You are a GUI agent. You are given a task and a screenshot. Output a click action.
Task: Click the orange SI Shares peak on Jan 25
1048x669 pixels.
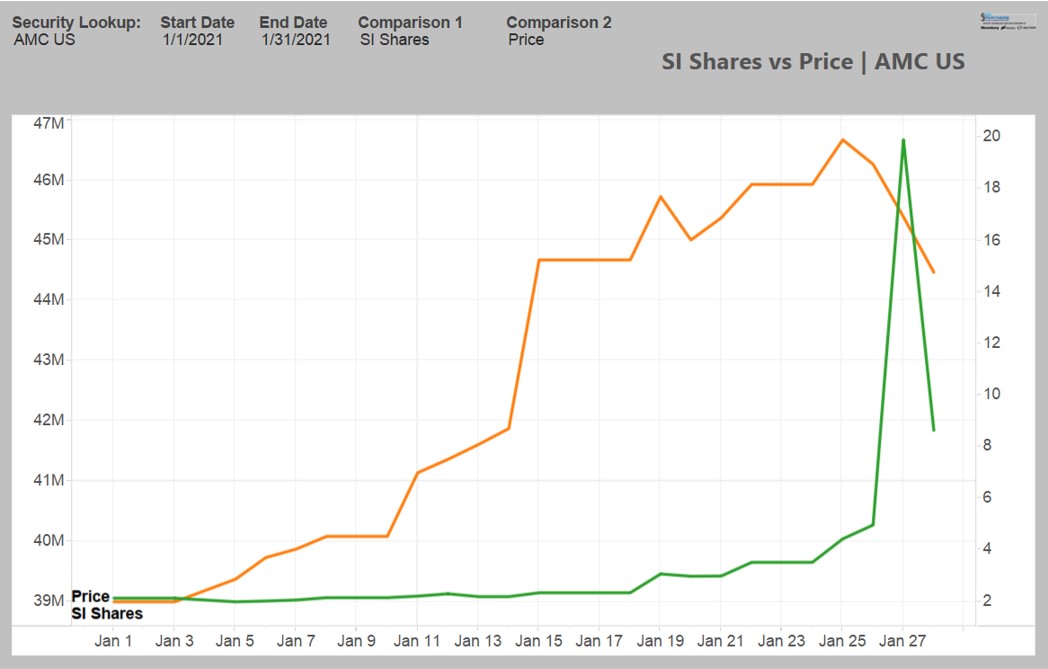(842, 140)
